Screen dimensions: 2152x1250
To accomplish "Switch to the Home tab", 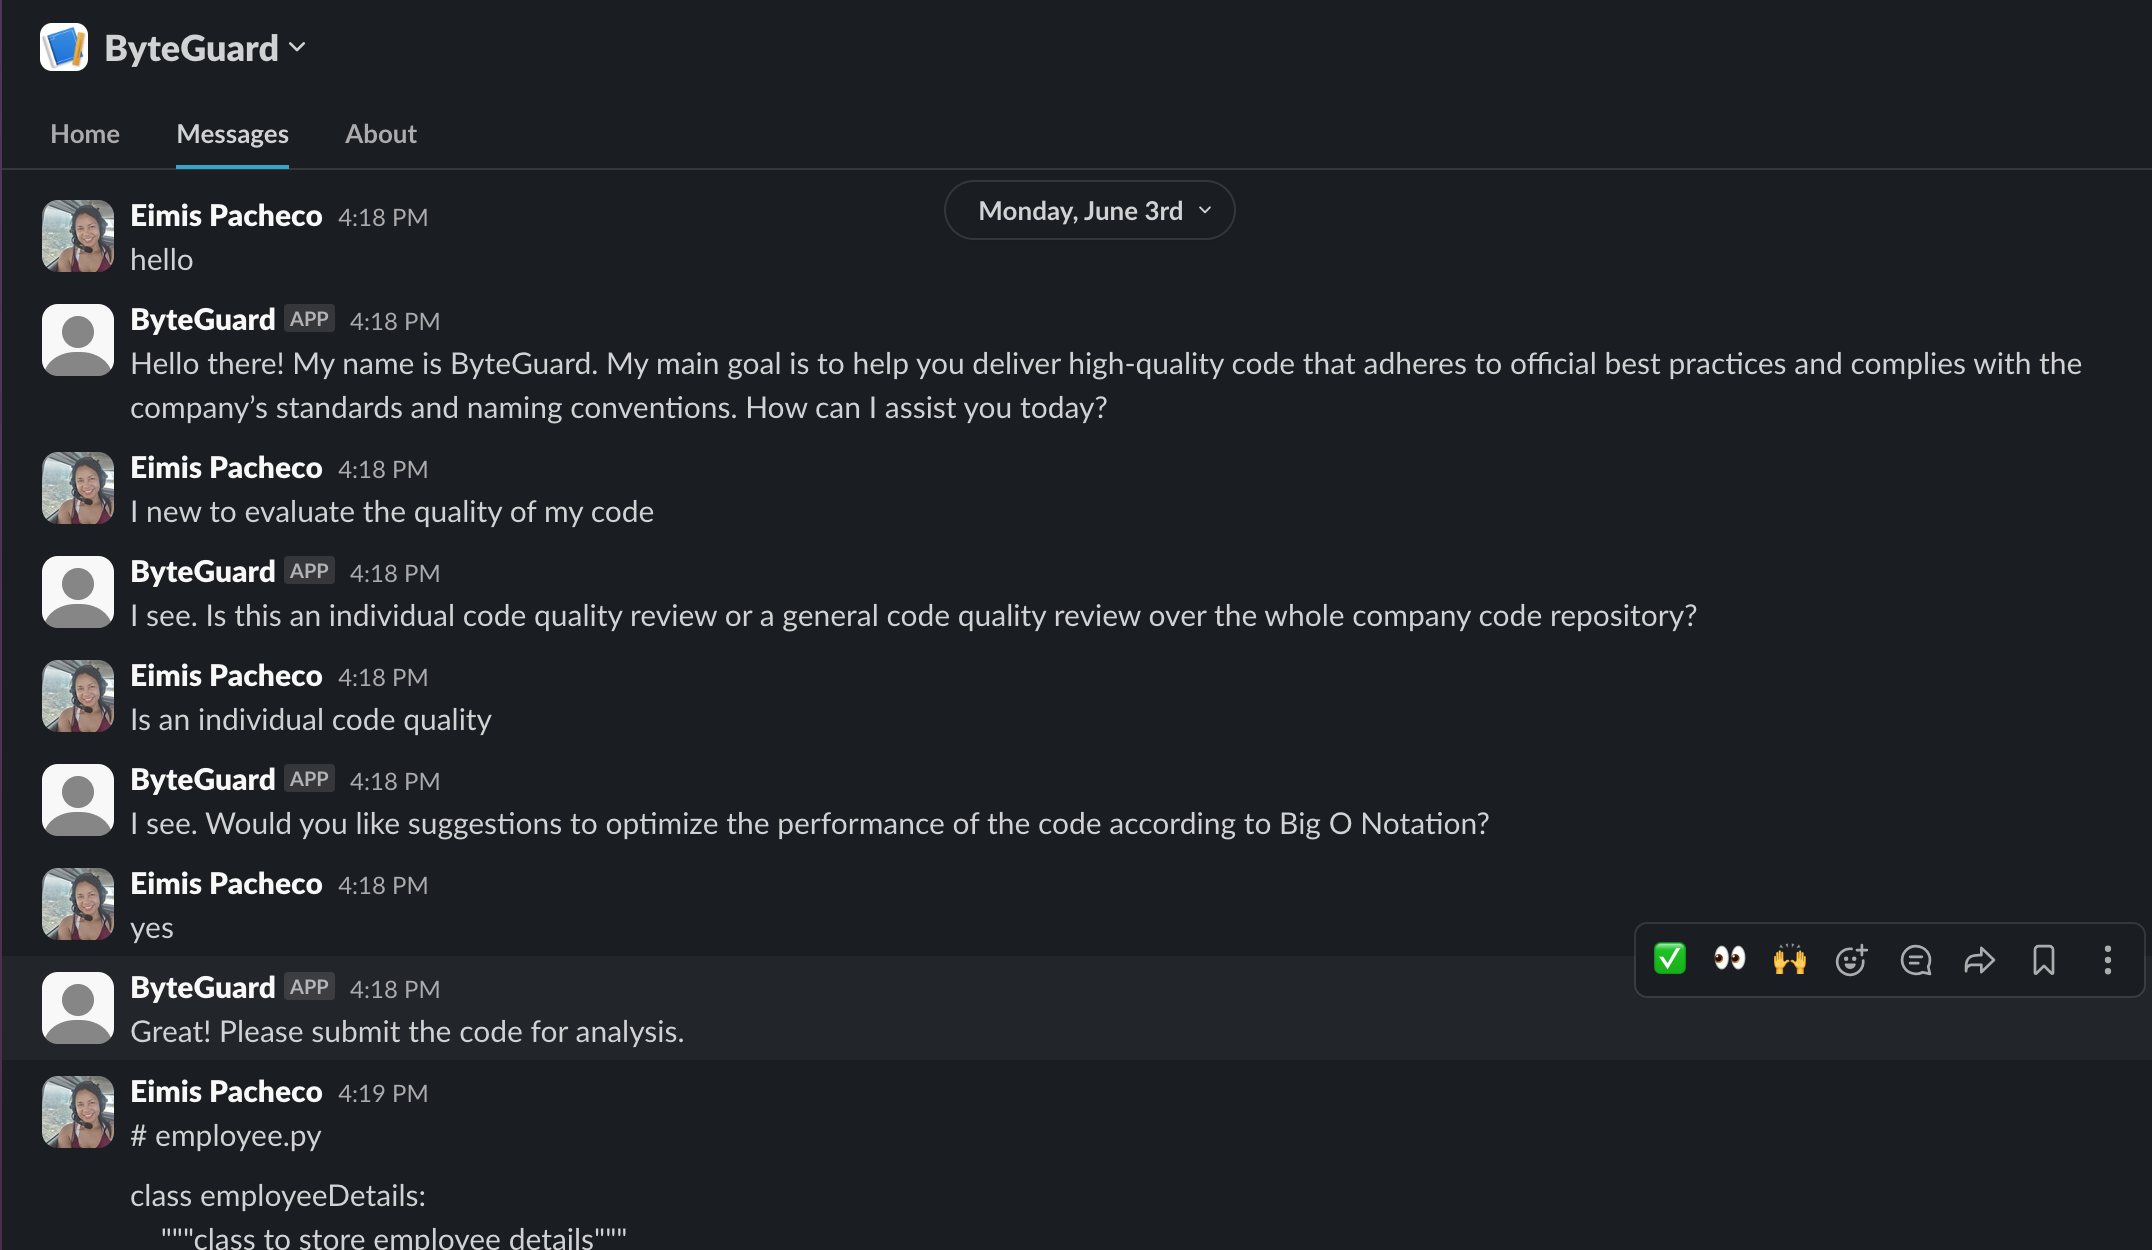I will tap(85, 134).
